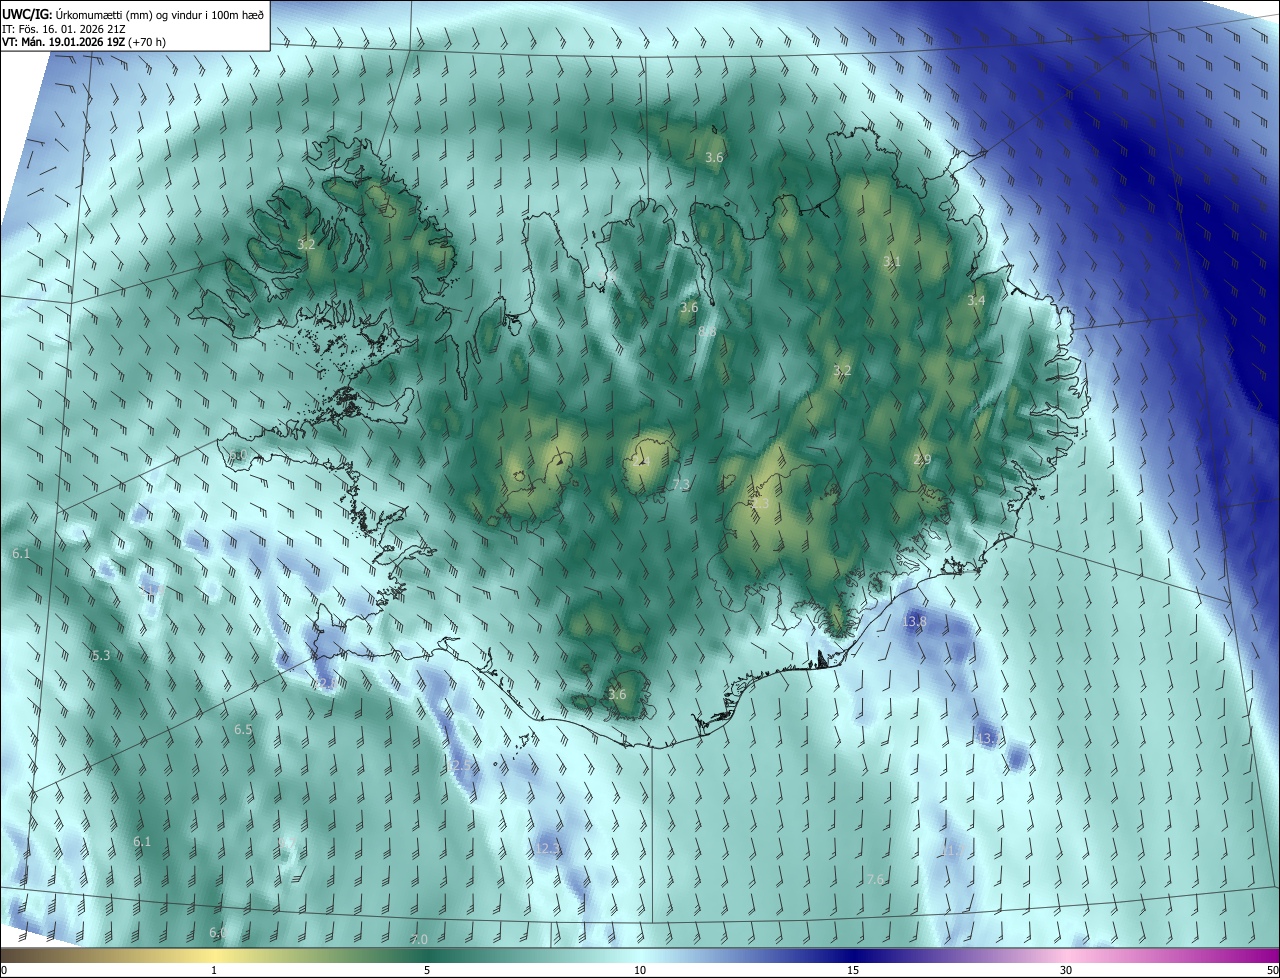This screenshot has height=978, width=1280.
Task: Select the 6.5 value label on map
Action: (243, 730)
